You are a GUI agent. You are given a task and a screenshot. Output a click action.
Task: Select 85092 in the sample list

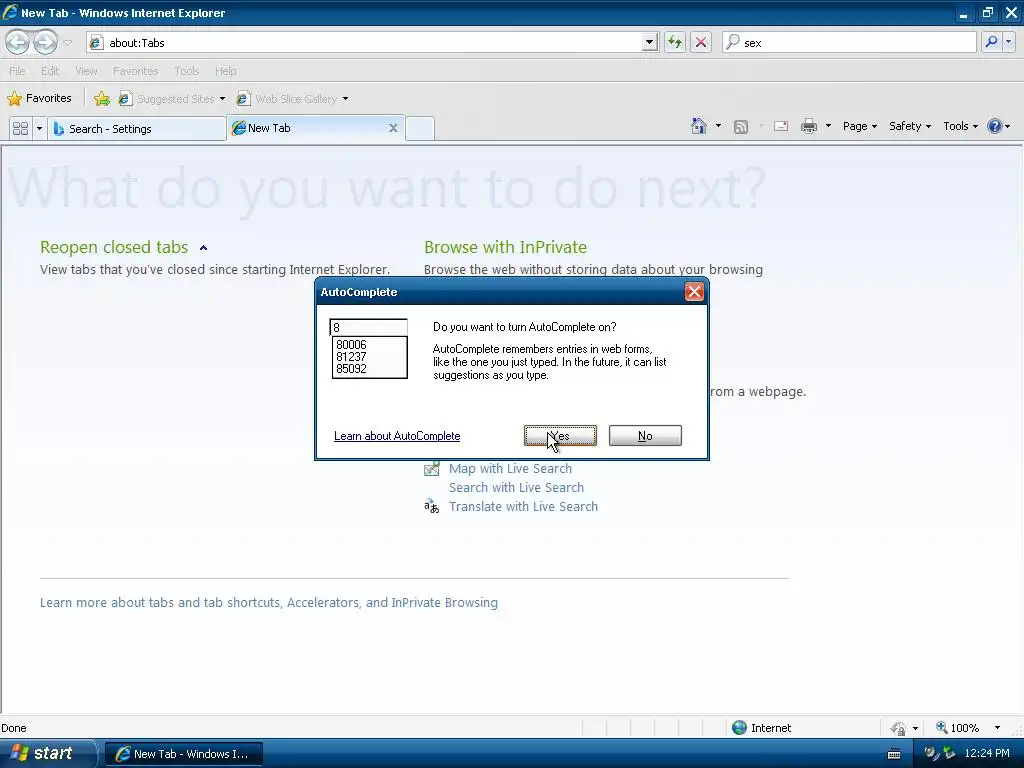[351, 368]
